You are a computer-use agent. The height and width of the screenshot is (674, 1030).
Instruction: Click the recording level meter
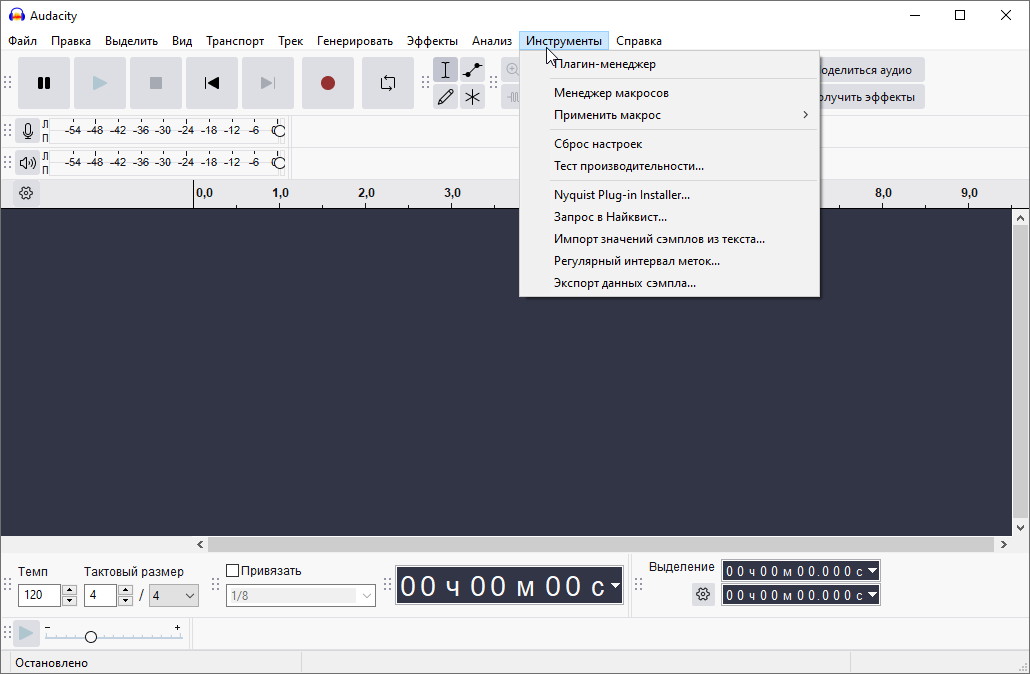pos(167,131)
